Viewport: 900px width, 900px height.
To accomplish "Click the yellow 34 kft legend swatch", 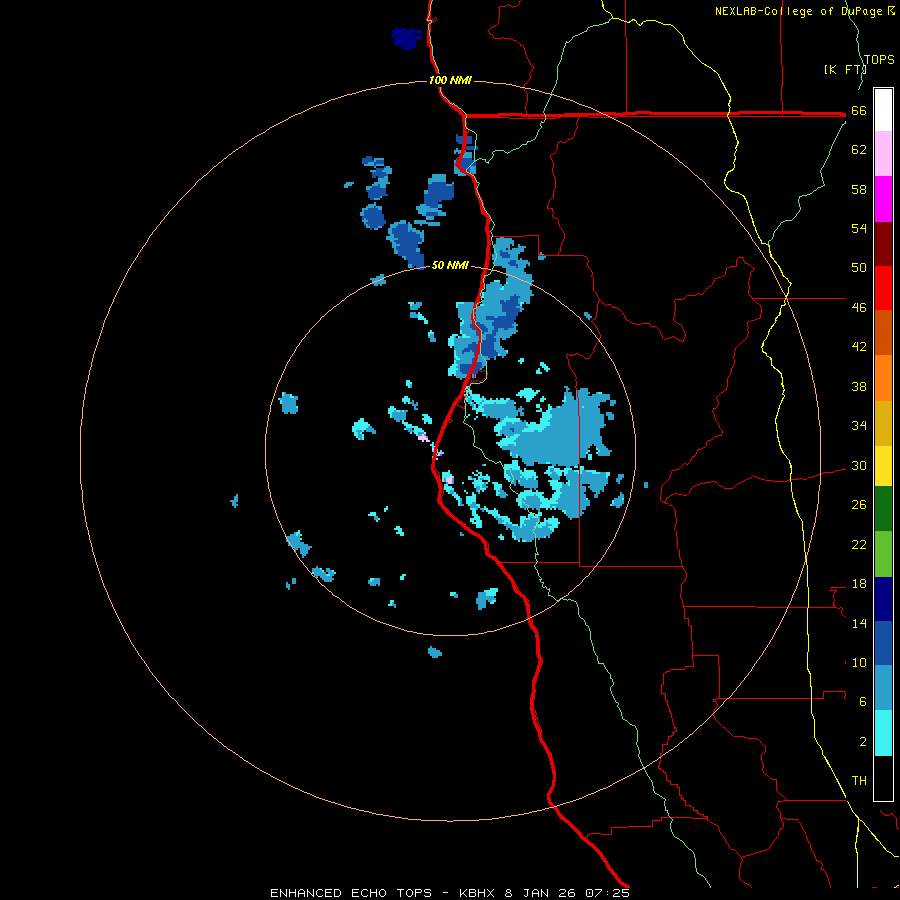I will pyautogui.click(x=883, y=466).
